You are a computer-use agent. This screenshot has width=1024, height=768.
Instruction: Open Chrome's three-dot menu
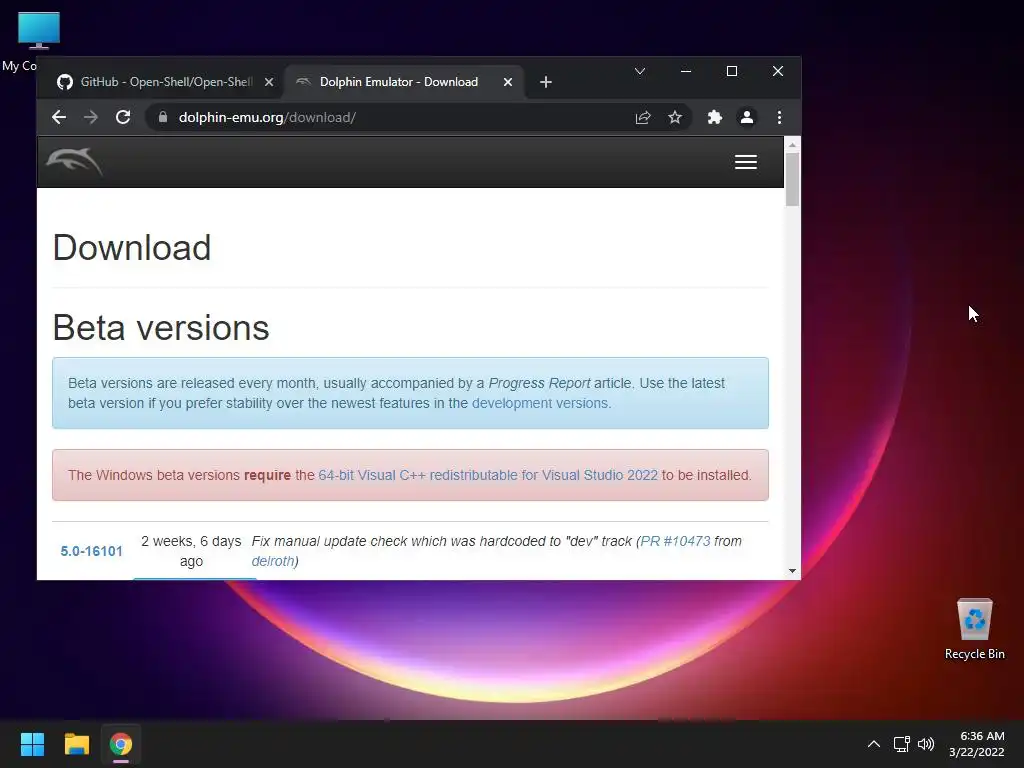(779, 118)
